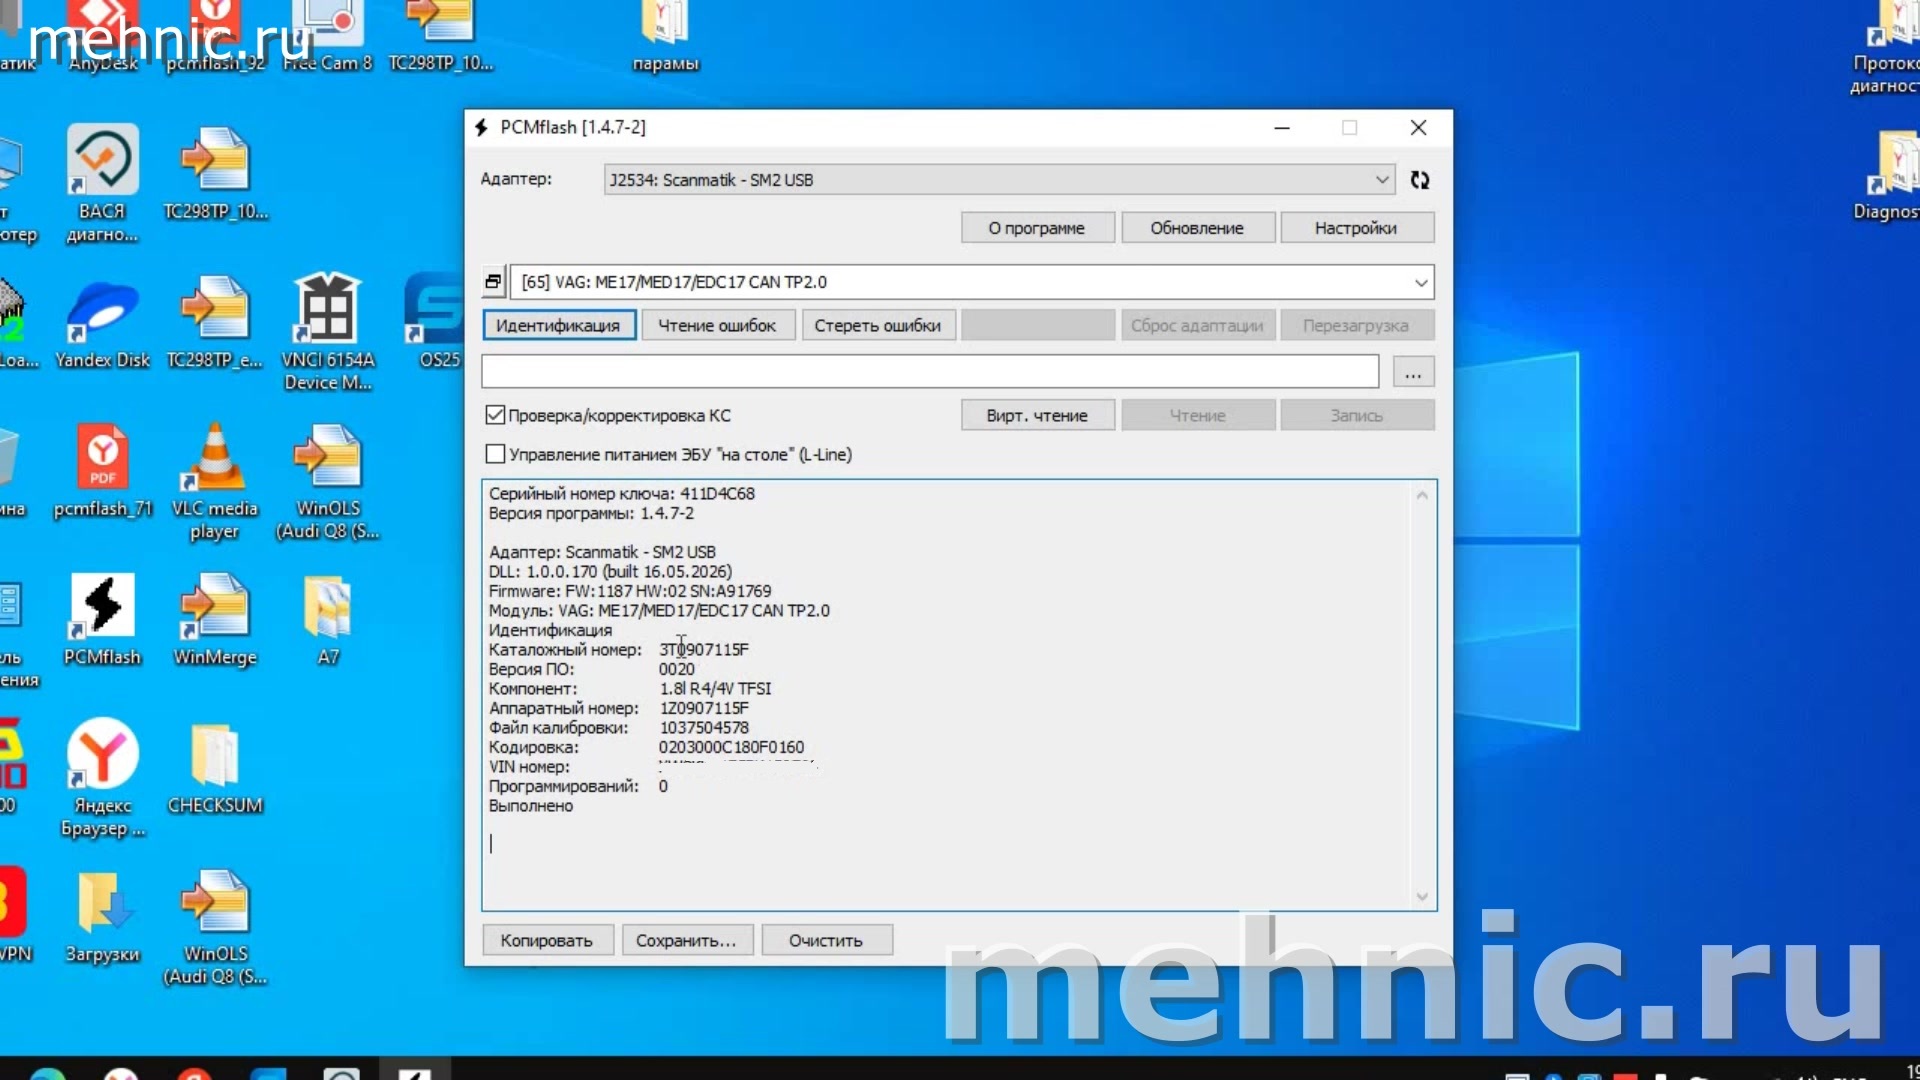Open the CHECKSUM folder
This screenshot has height=1080, width=1920.
(x=215, y=769)
